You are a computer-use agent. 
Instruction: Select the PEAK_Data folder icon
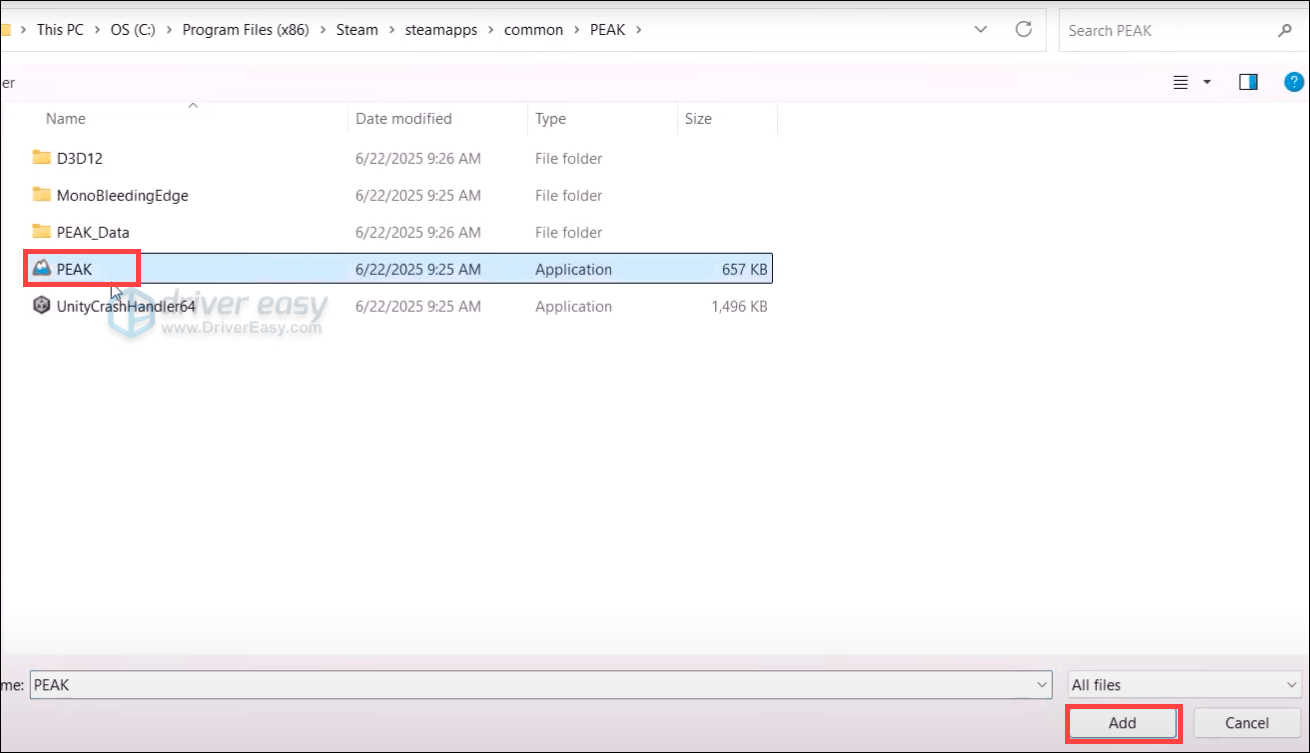(41, 232)
